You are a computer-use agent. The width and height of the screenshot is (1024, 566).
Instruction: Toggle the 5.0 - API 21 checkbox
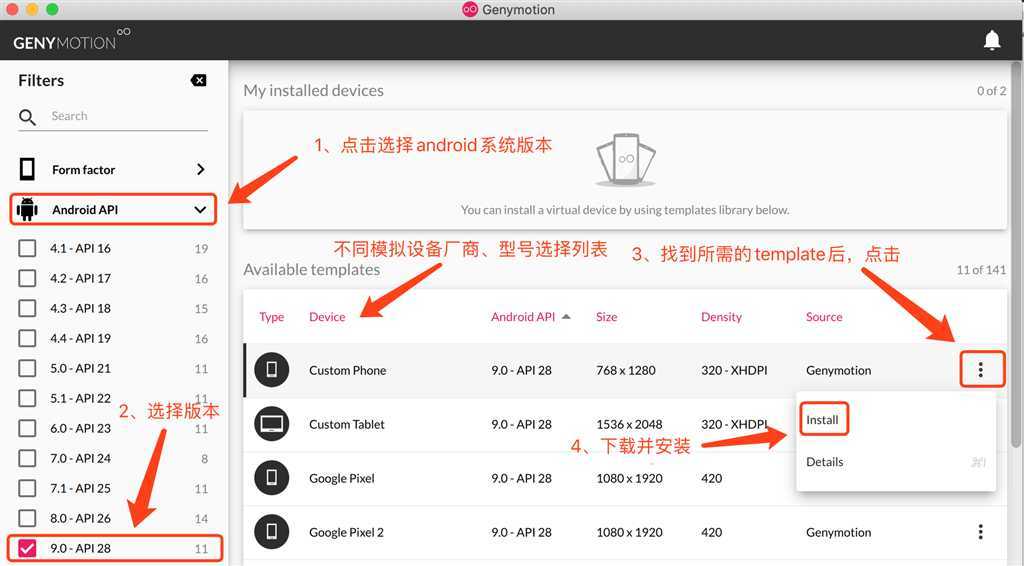click(27, 368)
